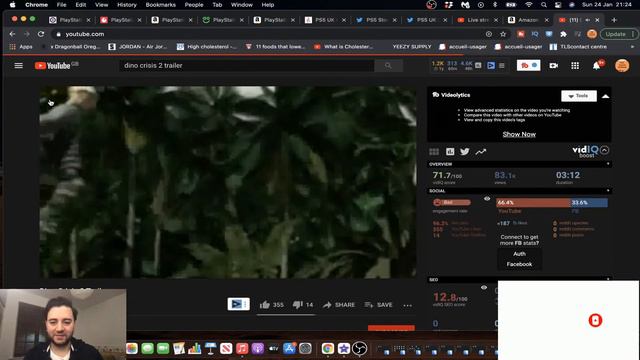The width and height of the screenshot is (640, 360).
Task: Like the video with thumbs up 355
Action: pos(271,305)
